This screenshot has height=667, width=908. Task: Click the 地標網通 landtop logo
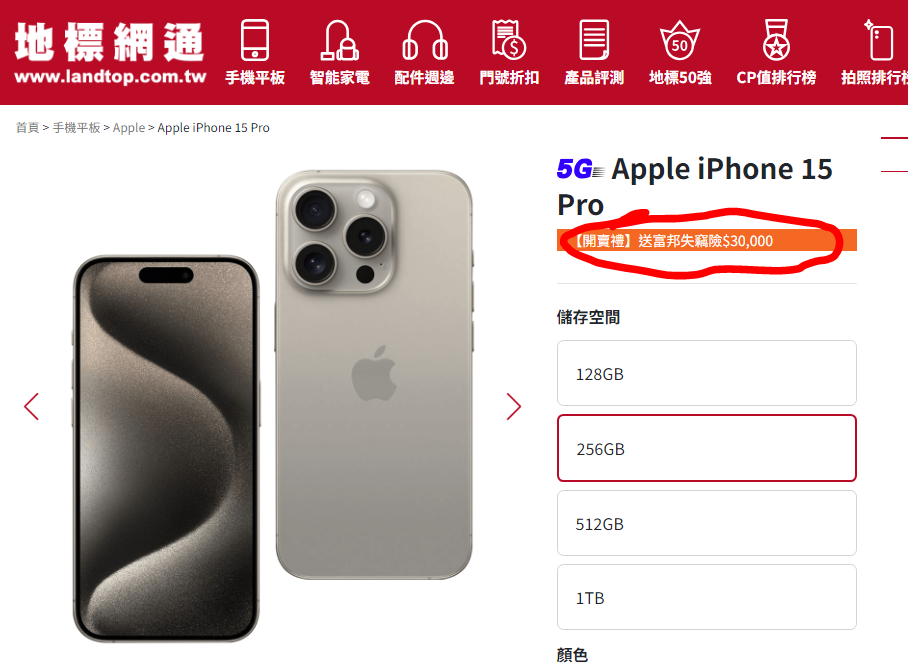(109, 53)
